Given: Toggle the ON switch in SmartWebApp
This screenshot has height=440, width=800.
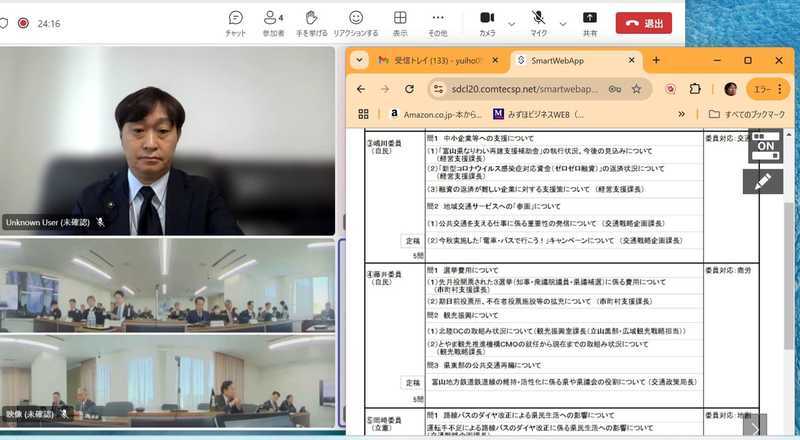Looking at the screenshot, I should coord(764,145).
